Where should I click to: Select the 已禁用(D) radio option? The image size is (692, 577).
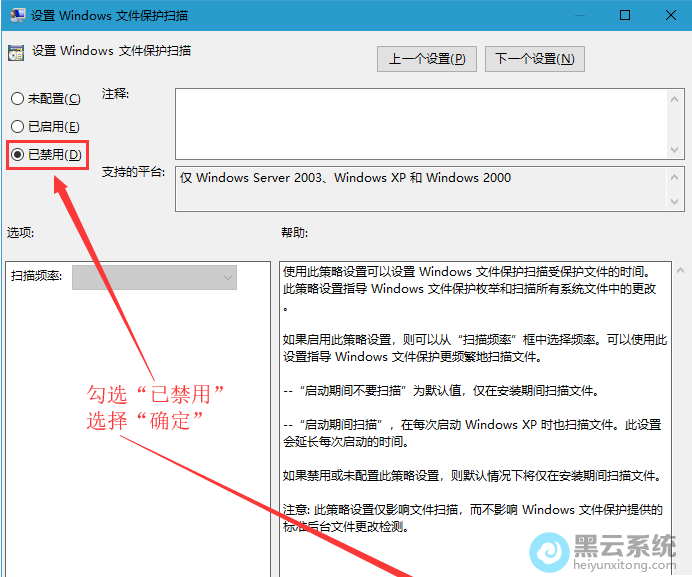(x=16, y=155)
